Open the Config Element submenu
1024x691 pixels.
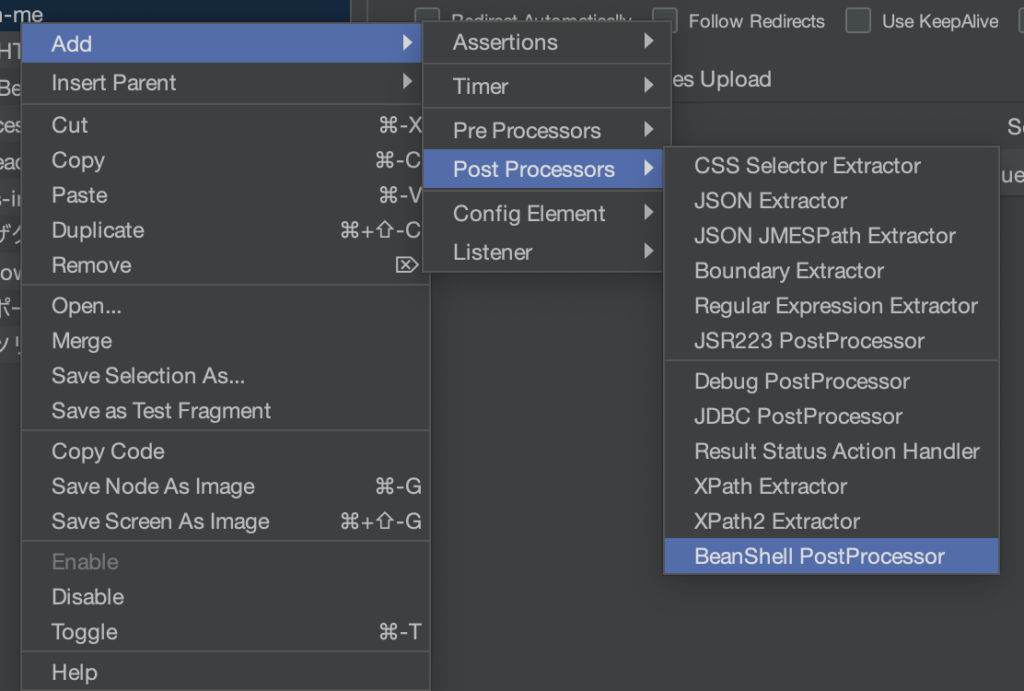529,213
